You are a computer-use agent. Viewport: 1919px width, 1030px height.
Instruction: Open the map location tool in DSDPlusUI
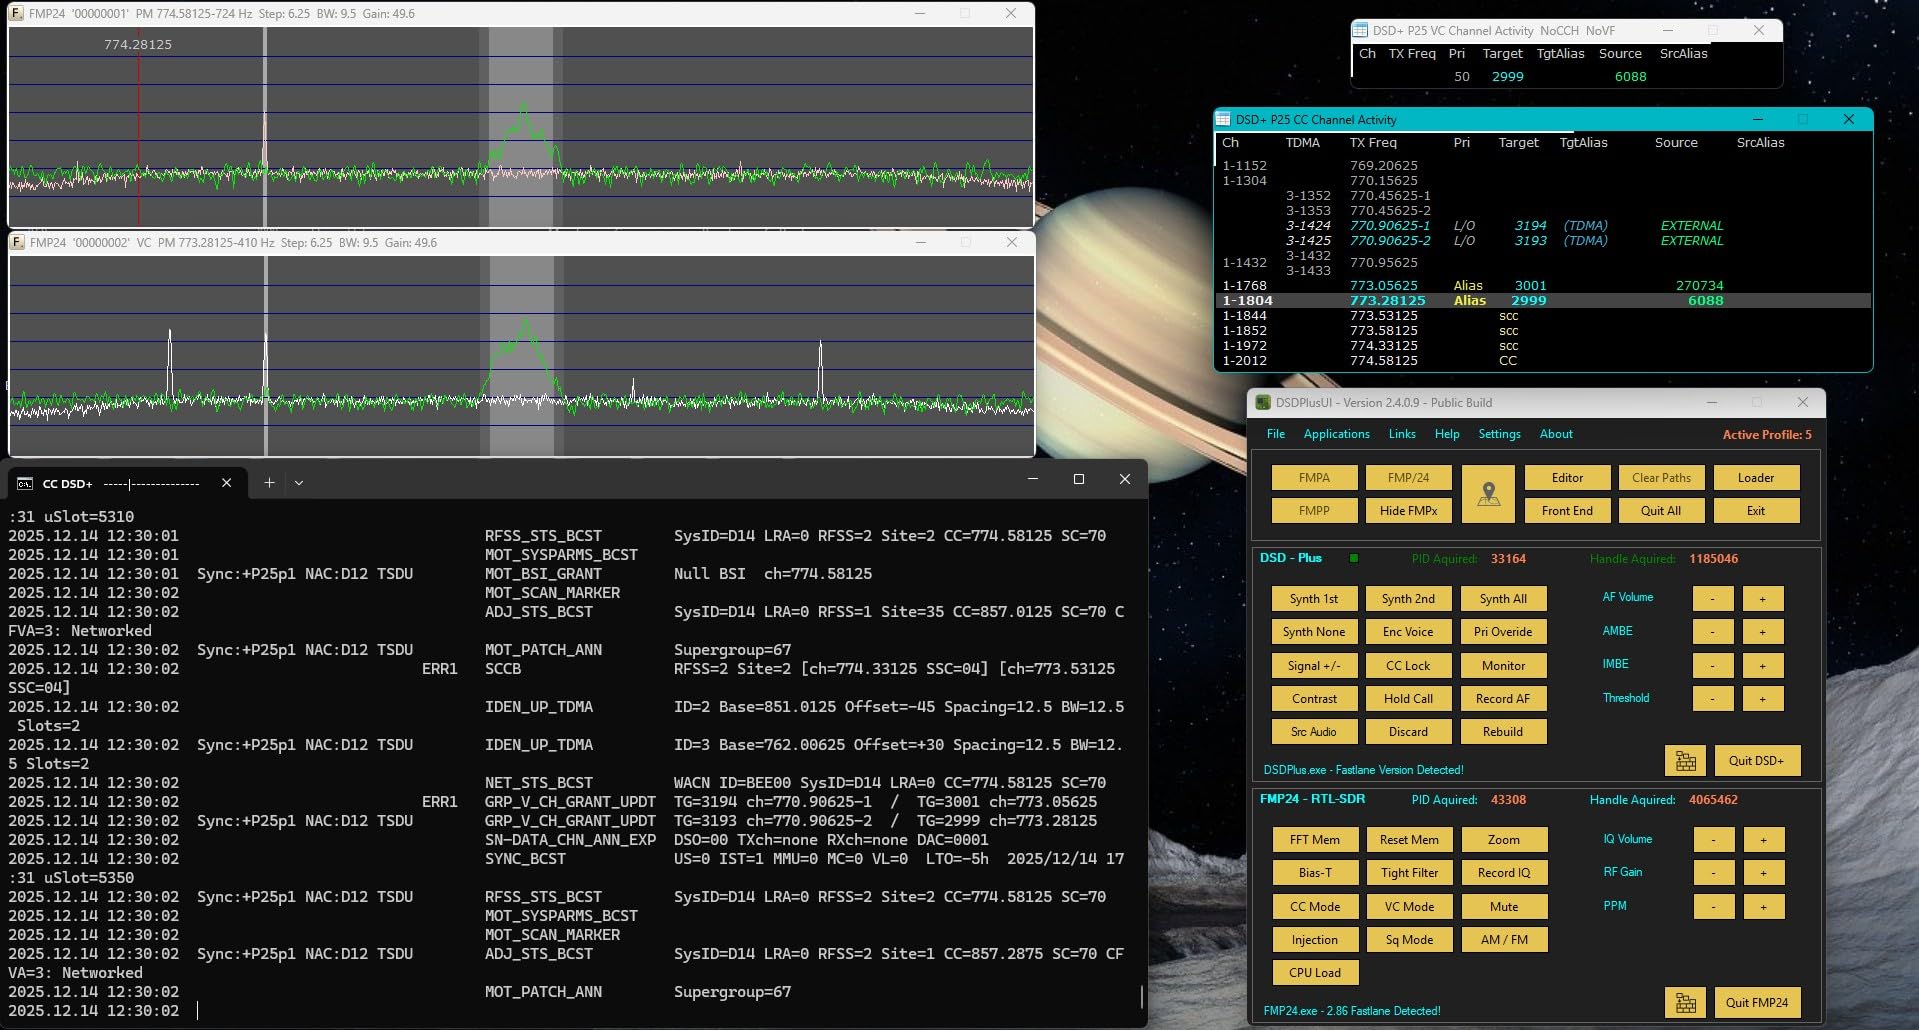pyautogui.click(x=1488, y=493)
